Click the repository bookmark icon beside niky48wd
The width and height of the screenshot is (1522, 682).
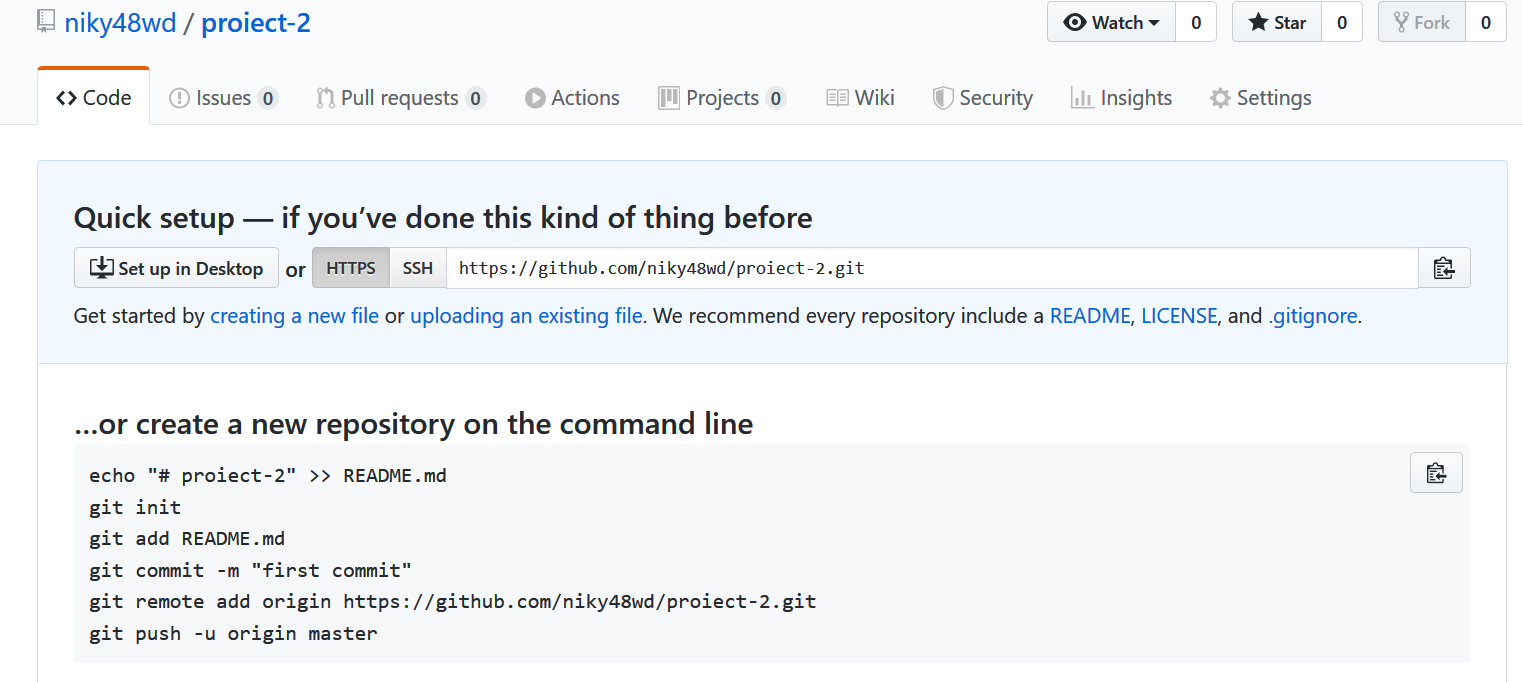(45, 20)
